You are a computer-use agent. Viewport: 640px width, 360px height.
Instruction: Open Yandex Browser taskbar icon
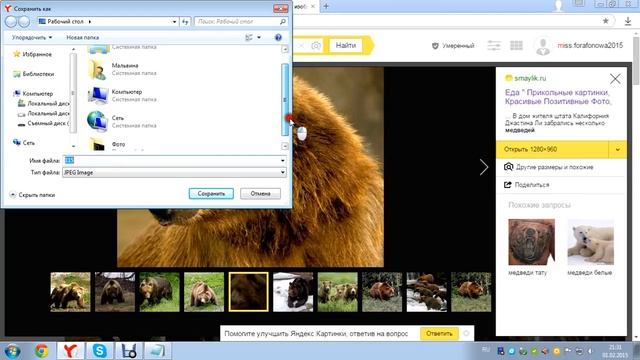coord(70,351)
